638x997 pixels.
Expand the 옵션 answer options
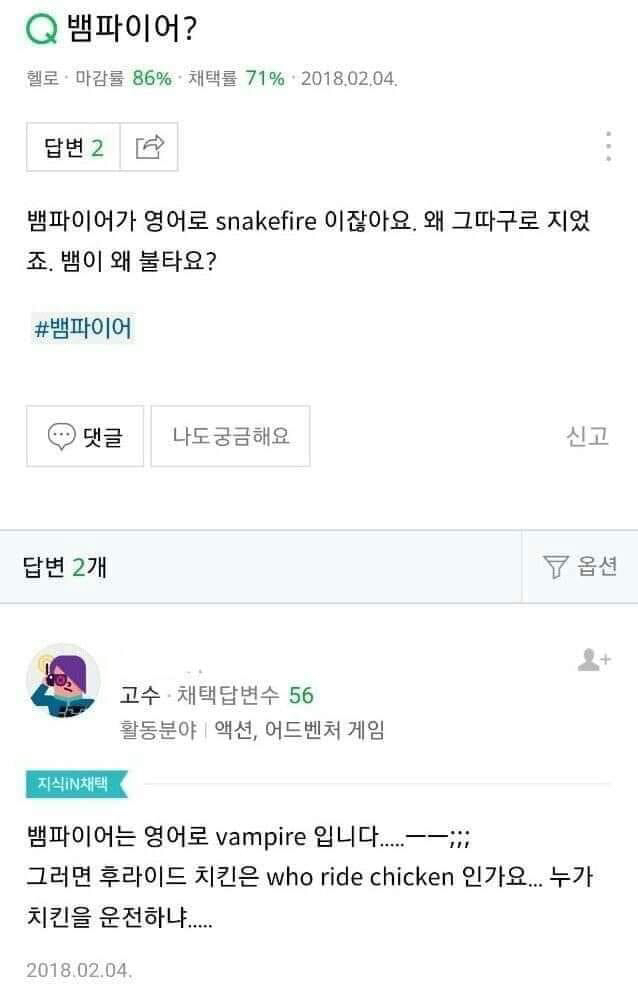pos(579,566)
